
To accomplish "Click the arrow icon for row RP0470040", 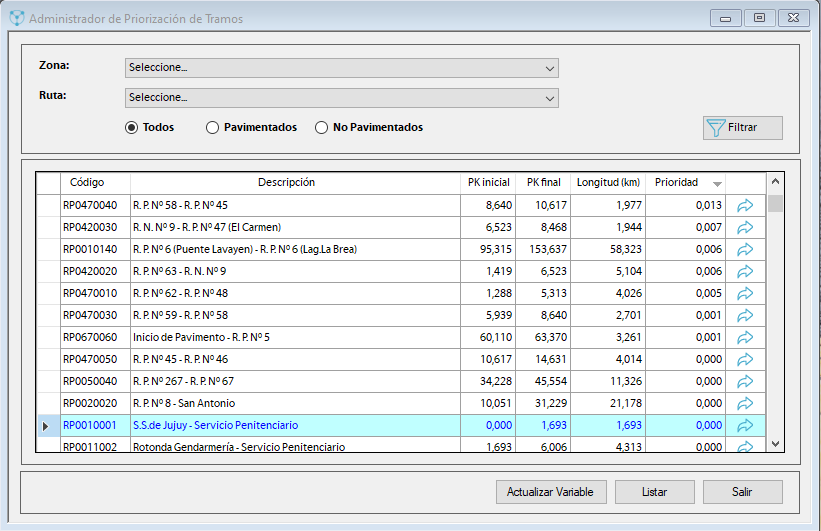I will (745, 205).
